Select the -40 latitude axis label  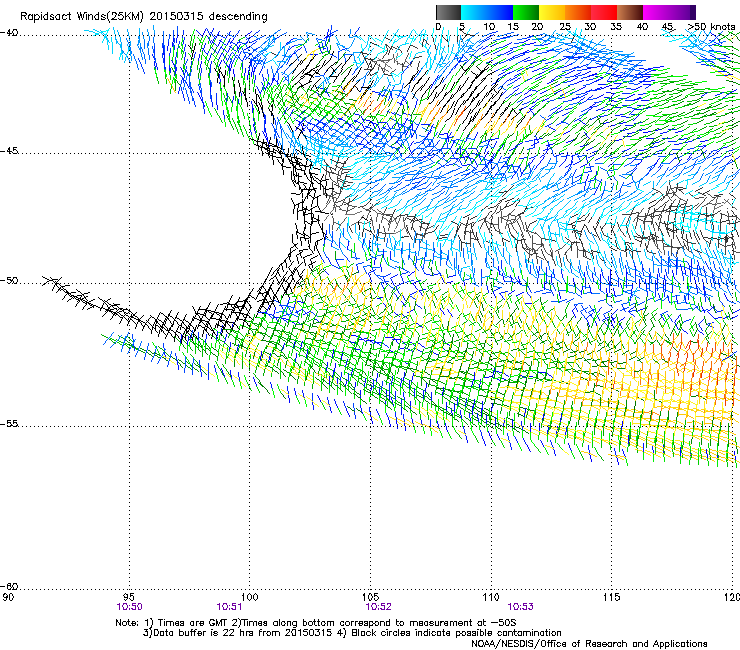pyautogui.click(x=9, y=33)
